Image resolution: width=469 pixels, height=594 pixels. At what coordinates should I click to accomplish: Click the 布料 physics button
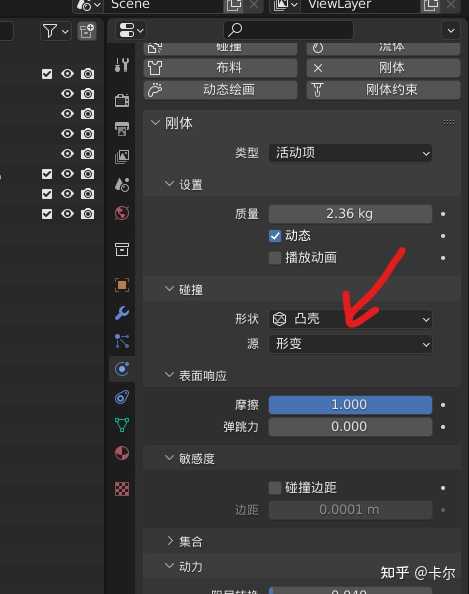[220, 68]
